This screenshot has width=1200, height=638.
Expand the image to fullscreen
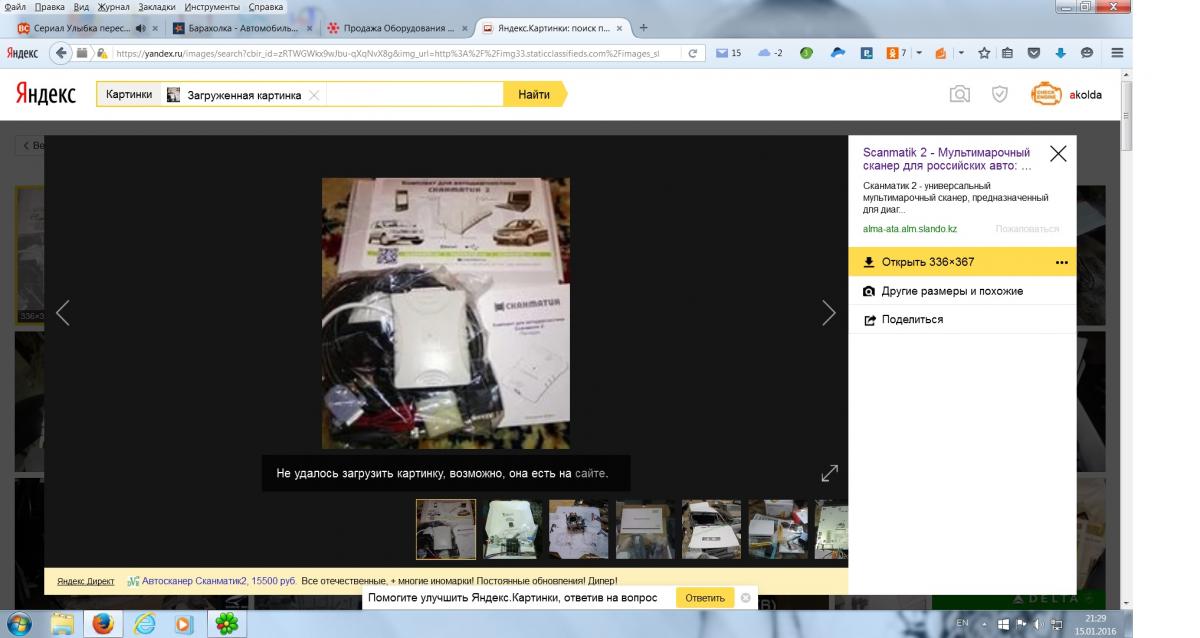click(829, 474)
